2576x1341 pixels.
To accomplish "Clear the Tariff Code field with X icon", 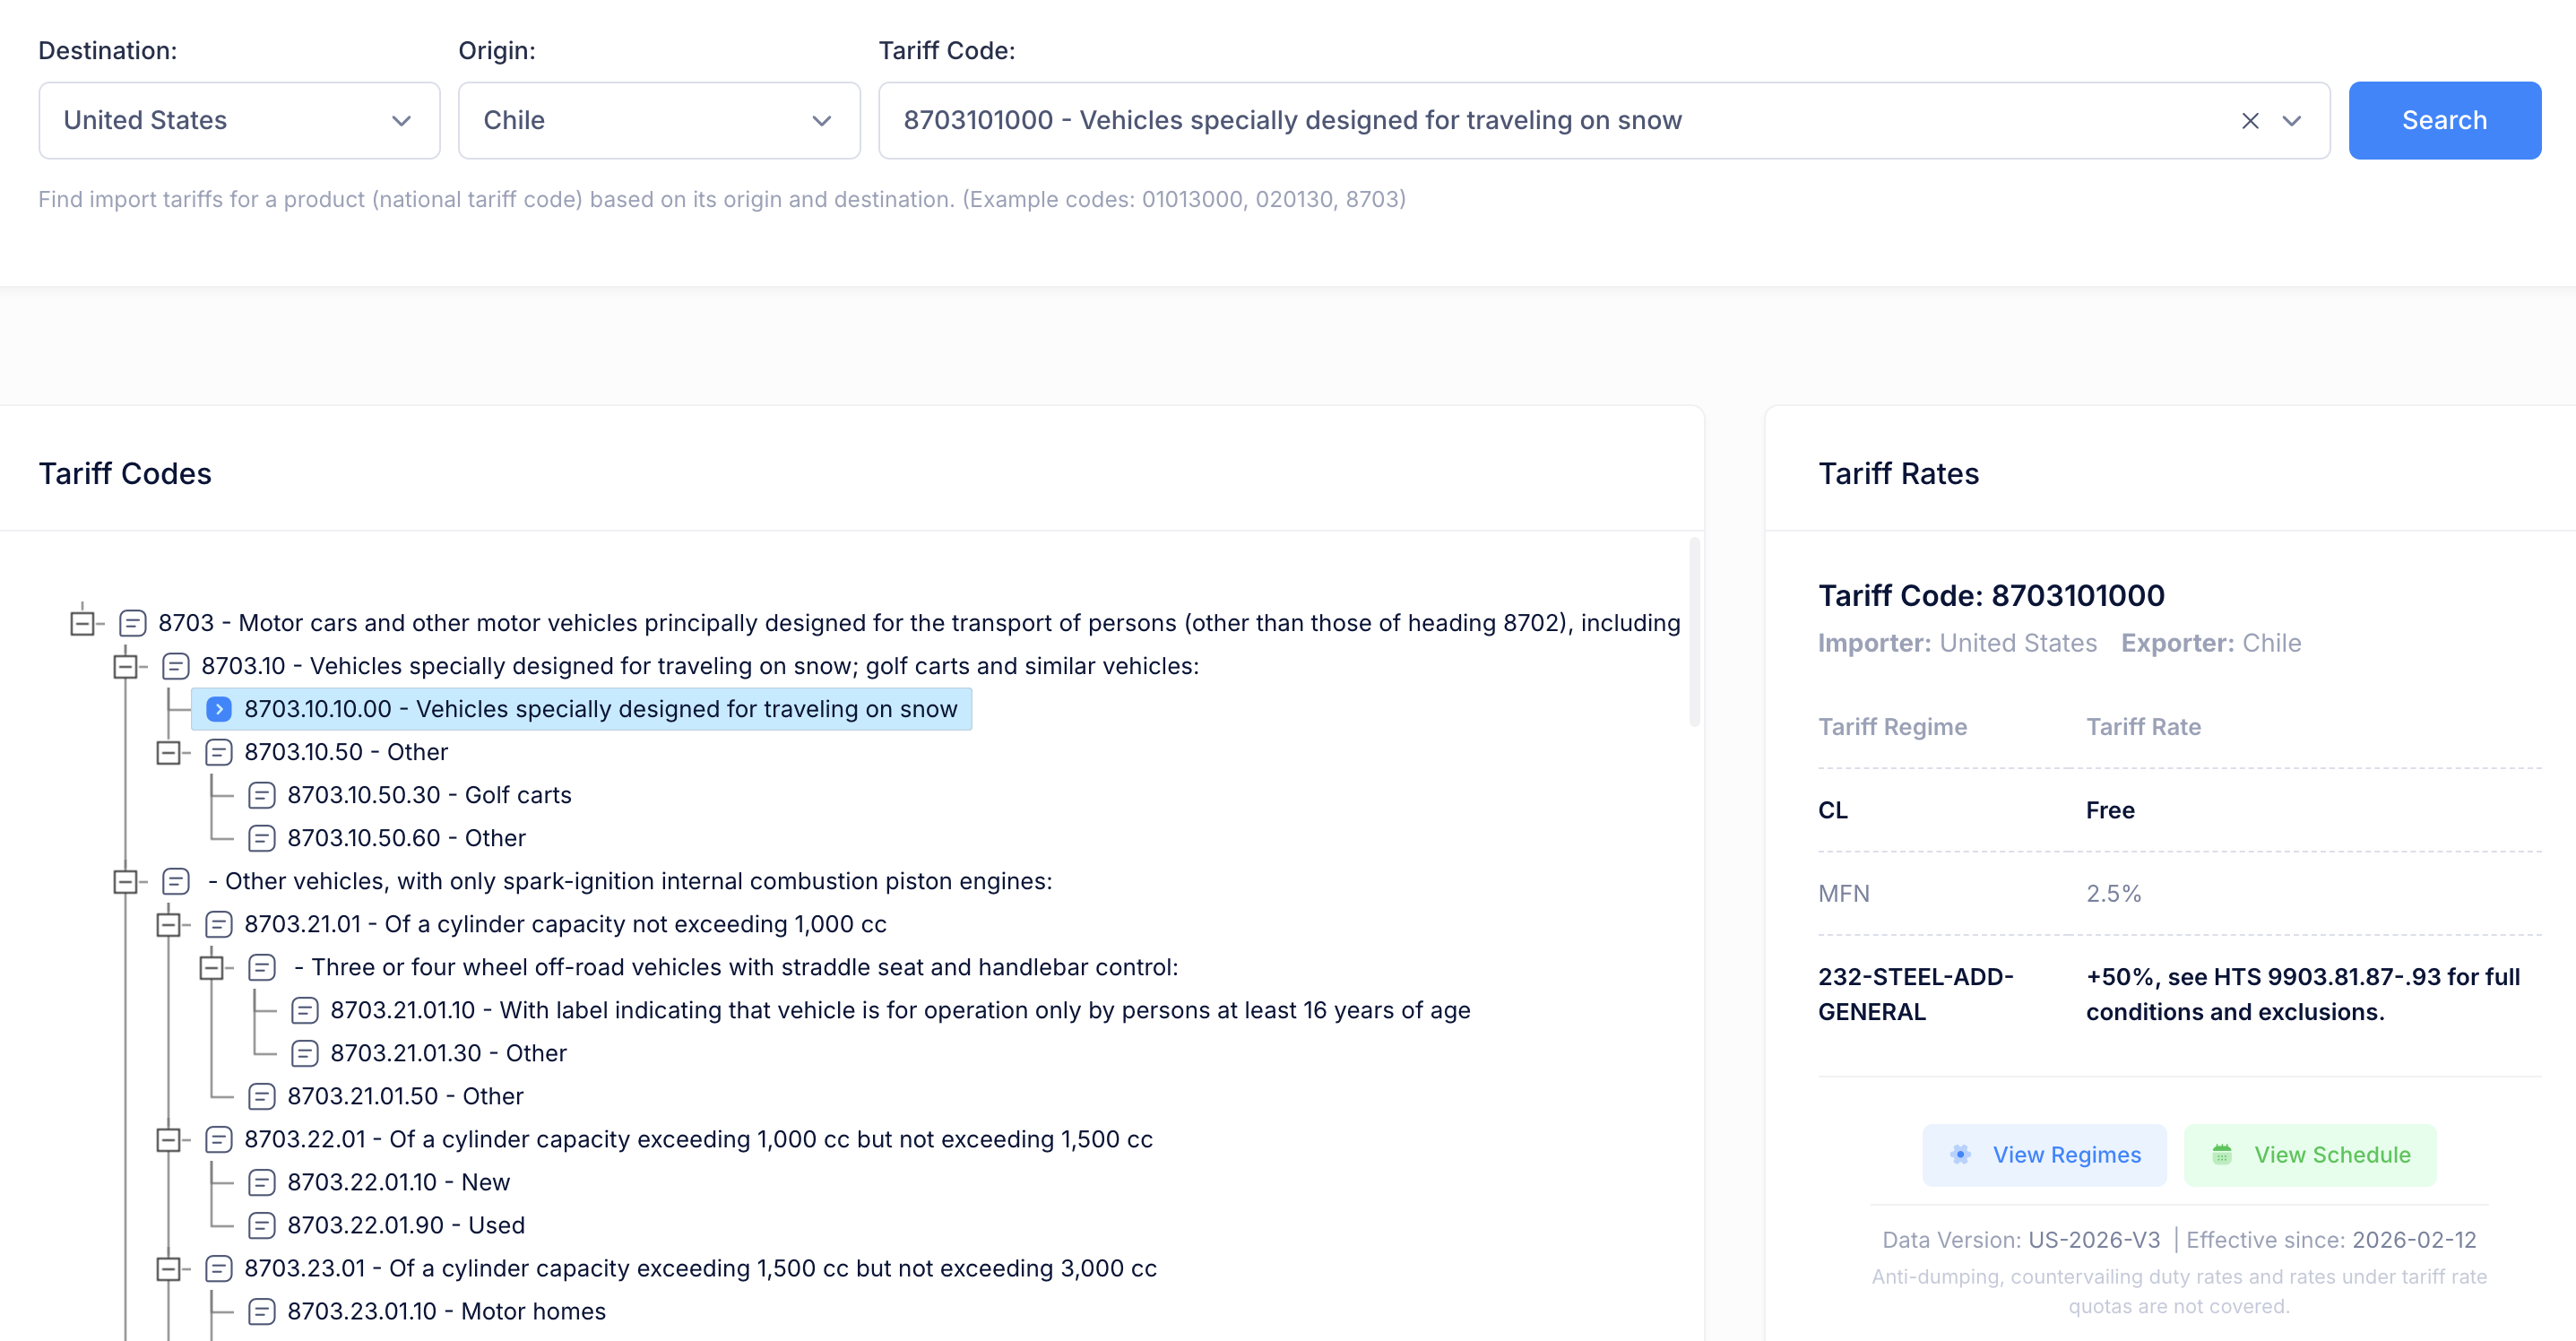I will (2250, 121).
